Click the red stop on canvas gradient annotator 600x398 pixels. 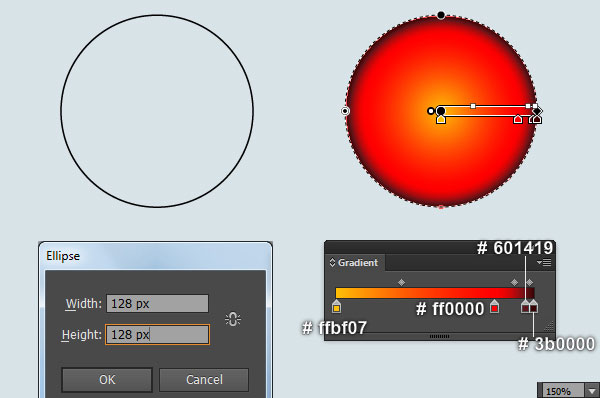(518, 119)
